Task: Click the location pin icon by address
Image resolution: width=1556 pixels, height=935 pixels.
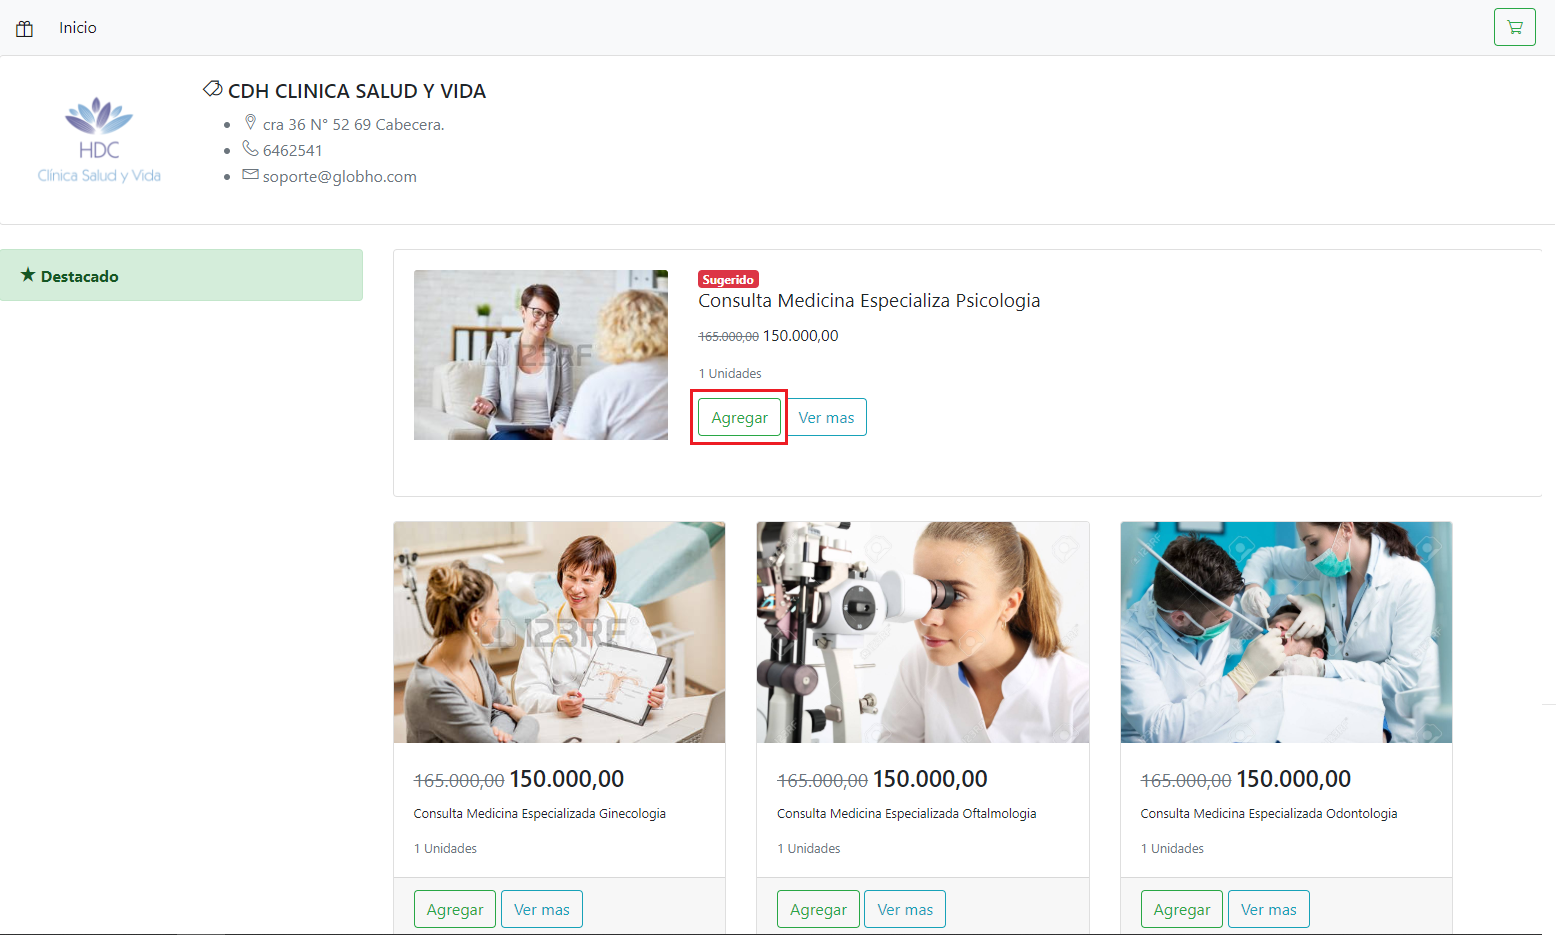Action: click(250, 123)
